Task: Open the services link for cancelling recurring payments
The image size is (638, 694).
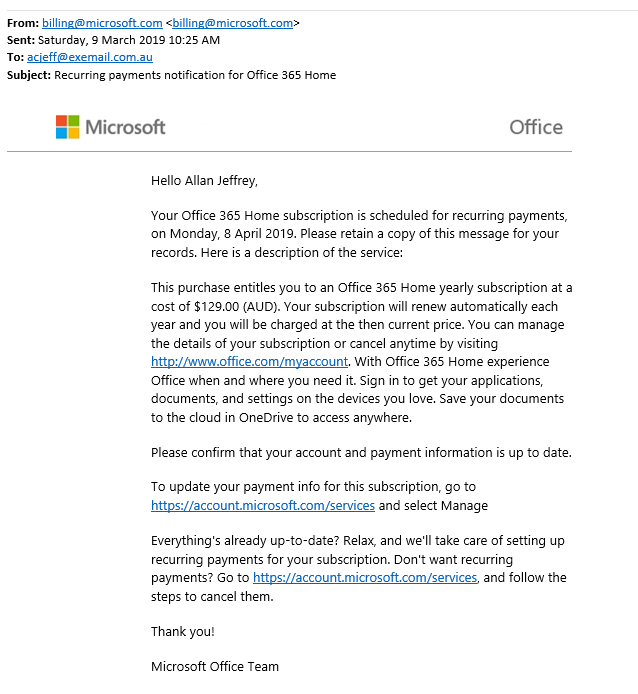Action: [x=365, y=578]
